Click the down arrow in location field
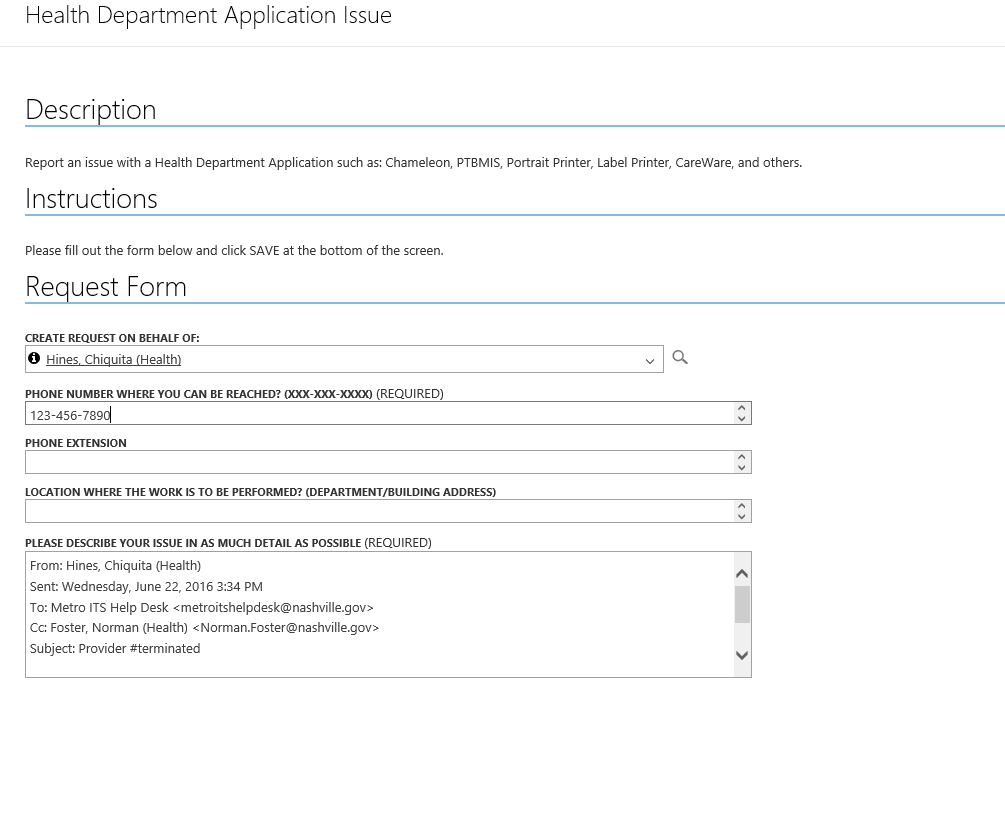1005x821 pixels. tap(742, 517)
